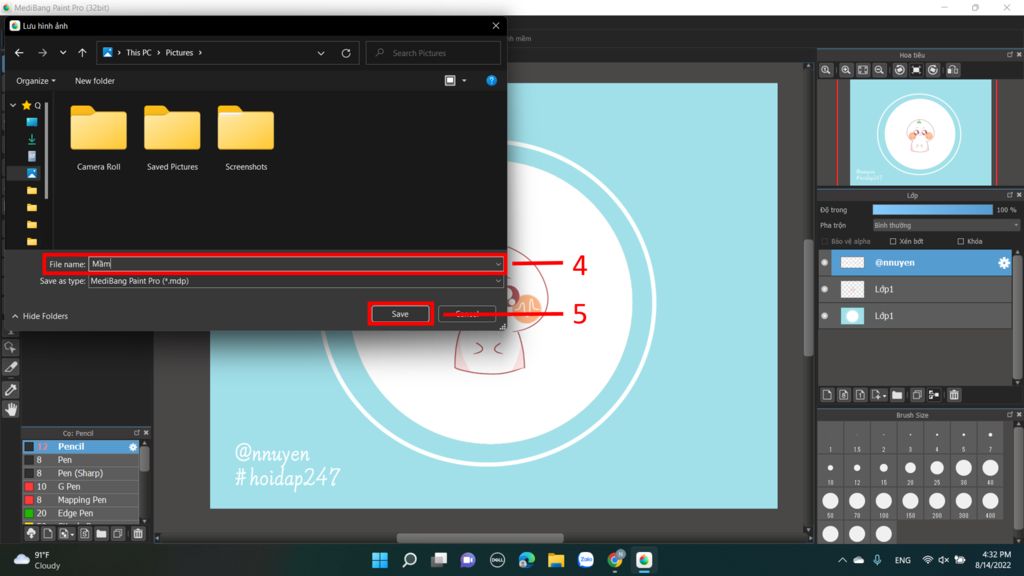Zoom out on the navigator preview
This screenshot has height=576, width=1024.
point(879,70)
